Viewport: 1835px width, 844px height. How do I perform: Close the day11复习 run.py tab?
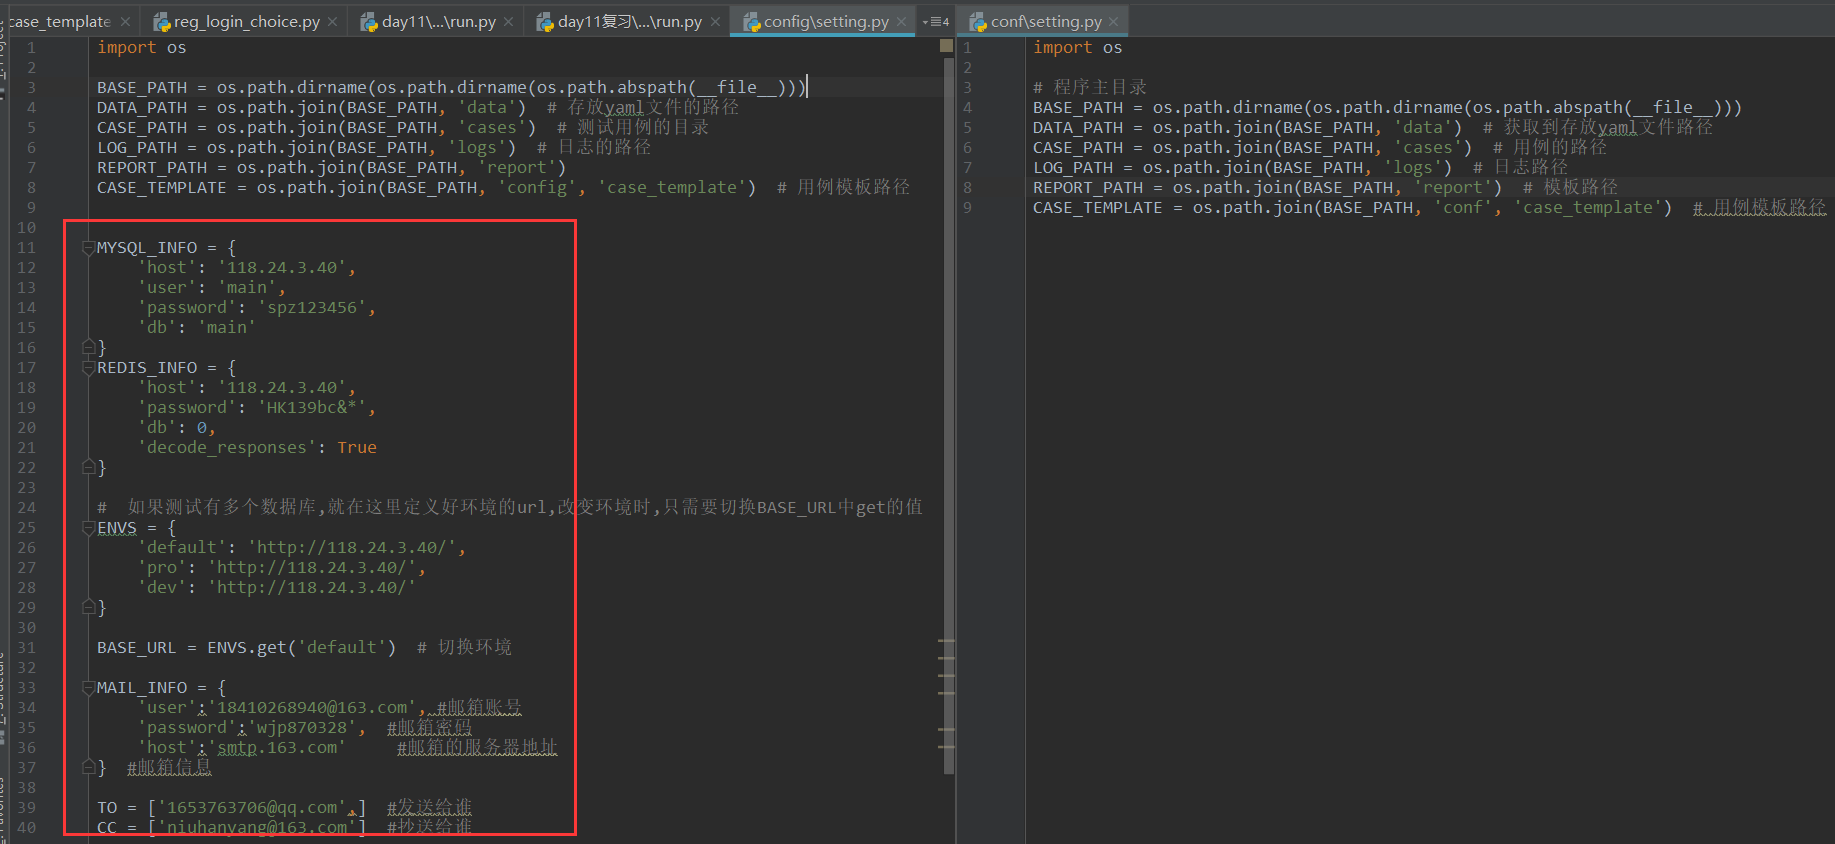(715, 22)
